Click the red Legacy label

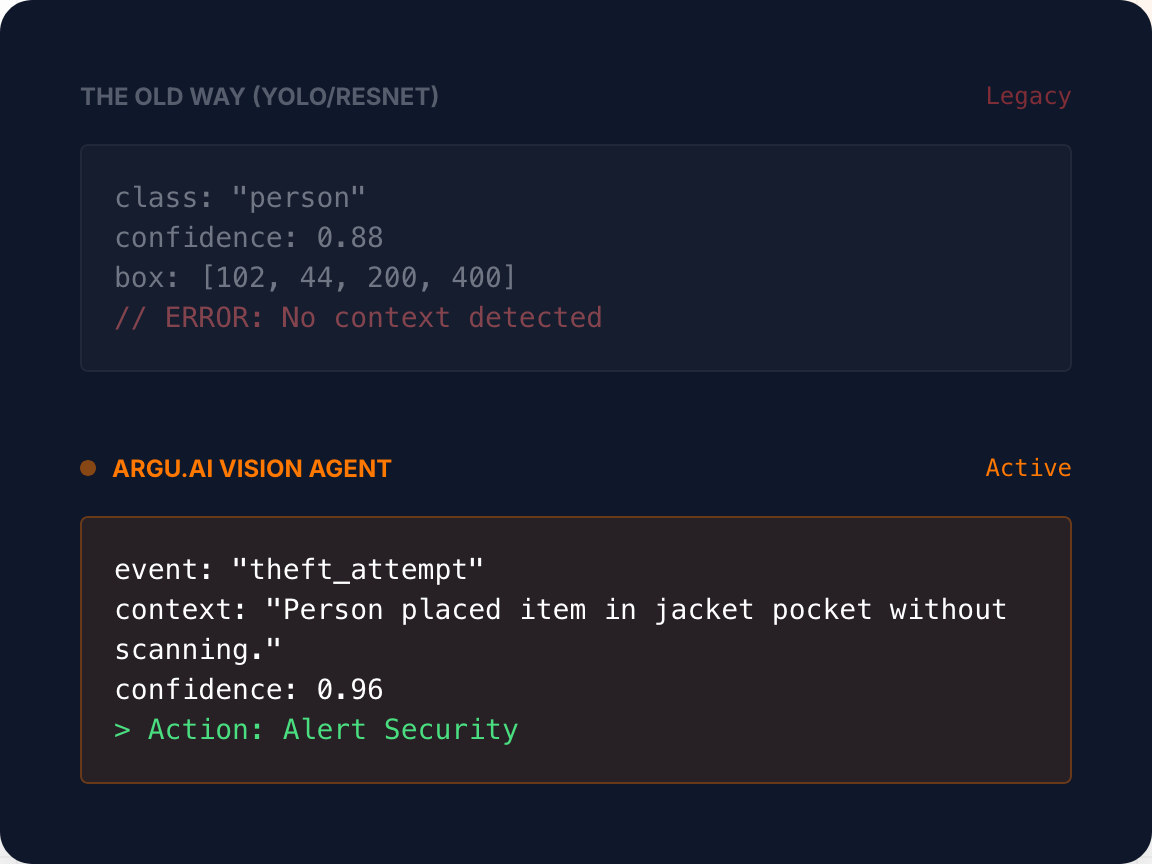coord(1028,96)
